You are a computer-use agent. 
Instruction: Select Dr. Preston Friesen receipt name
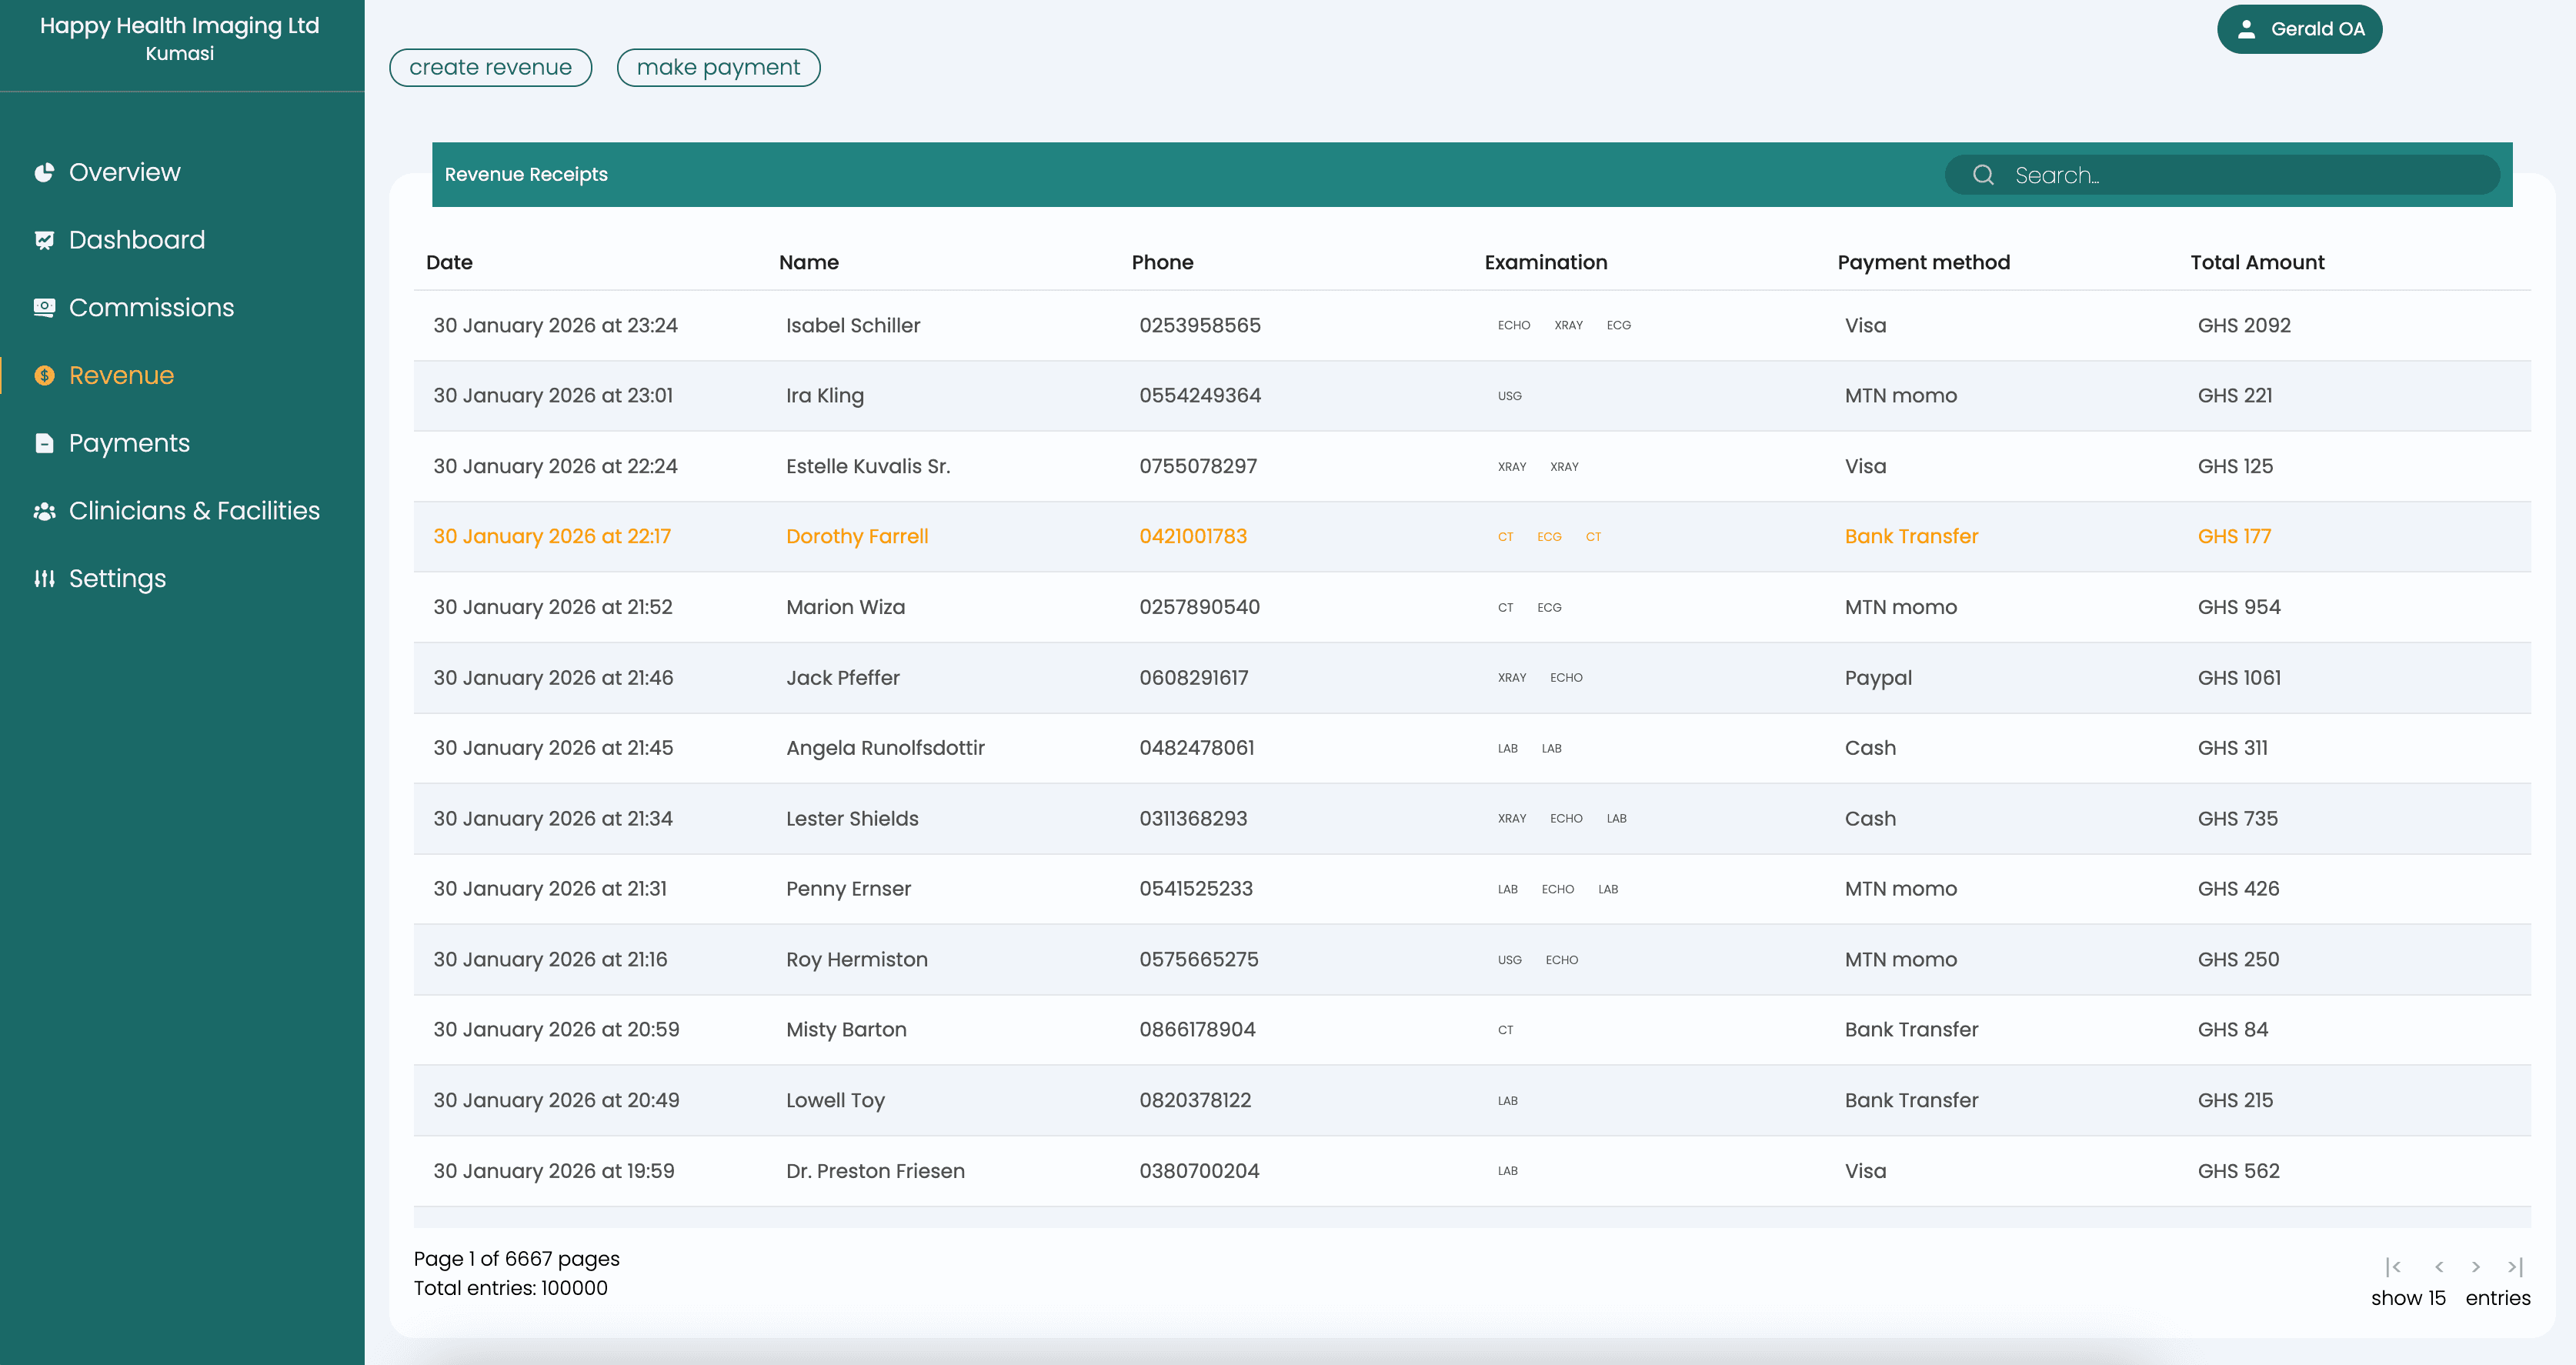875,1171
